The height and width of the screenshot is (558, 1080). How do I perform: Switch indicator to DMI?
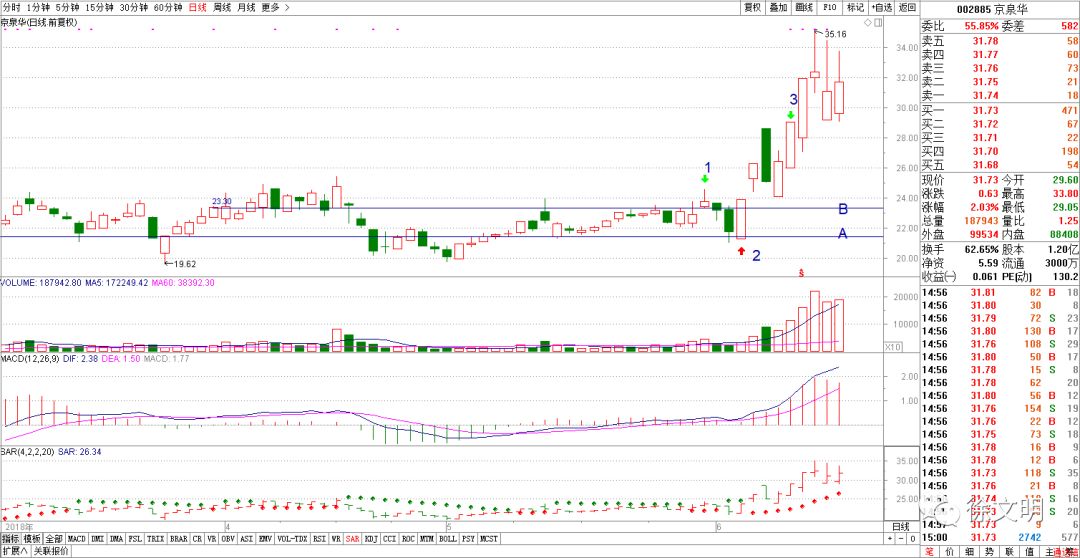point(98,538)
